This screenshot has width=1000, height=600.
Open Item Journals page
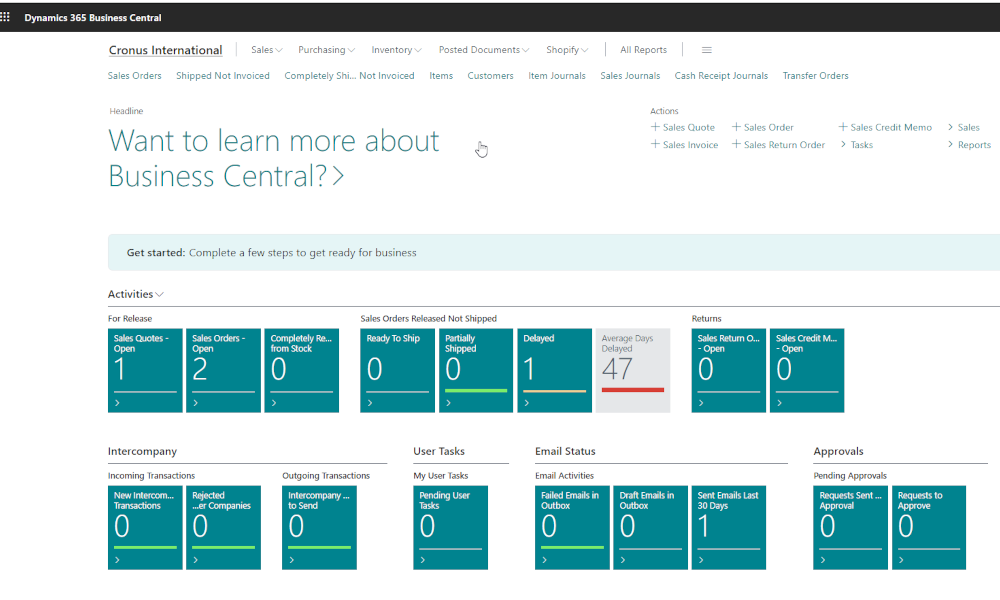[x=556, y=75]
